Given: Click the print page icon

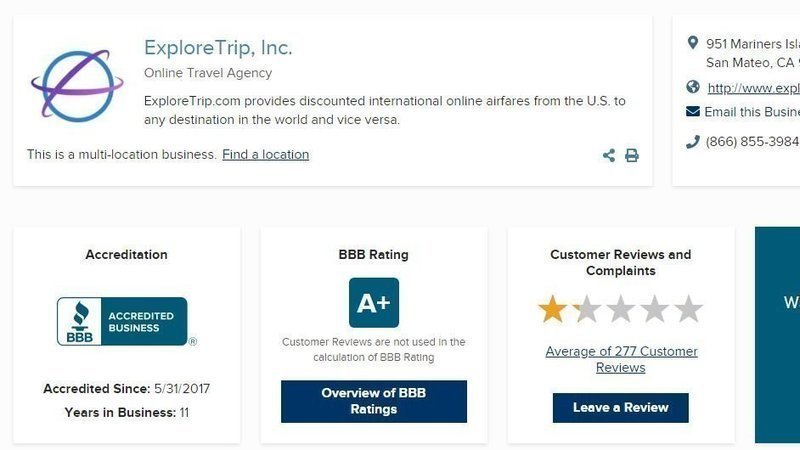Looking at the screenshot, I should click(632, 155).
